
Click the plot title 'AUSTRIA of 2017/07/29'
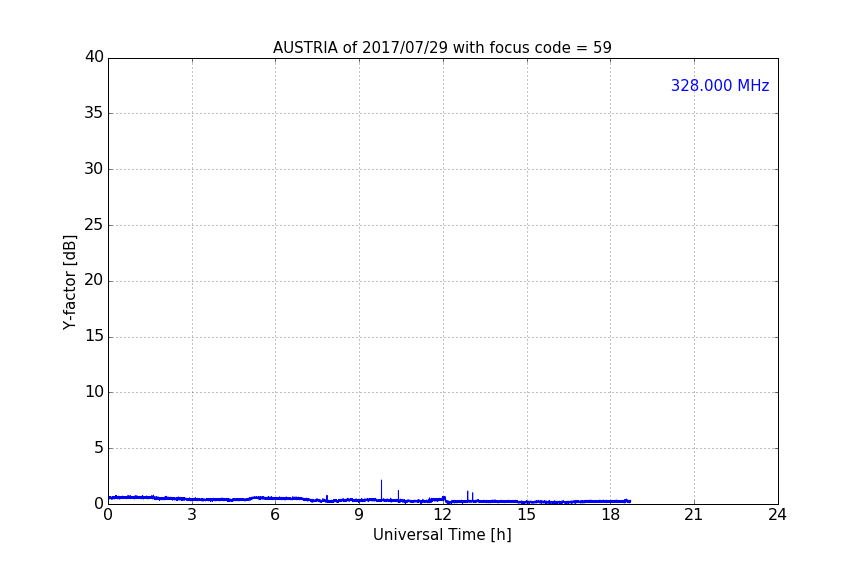[360, 48]
